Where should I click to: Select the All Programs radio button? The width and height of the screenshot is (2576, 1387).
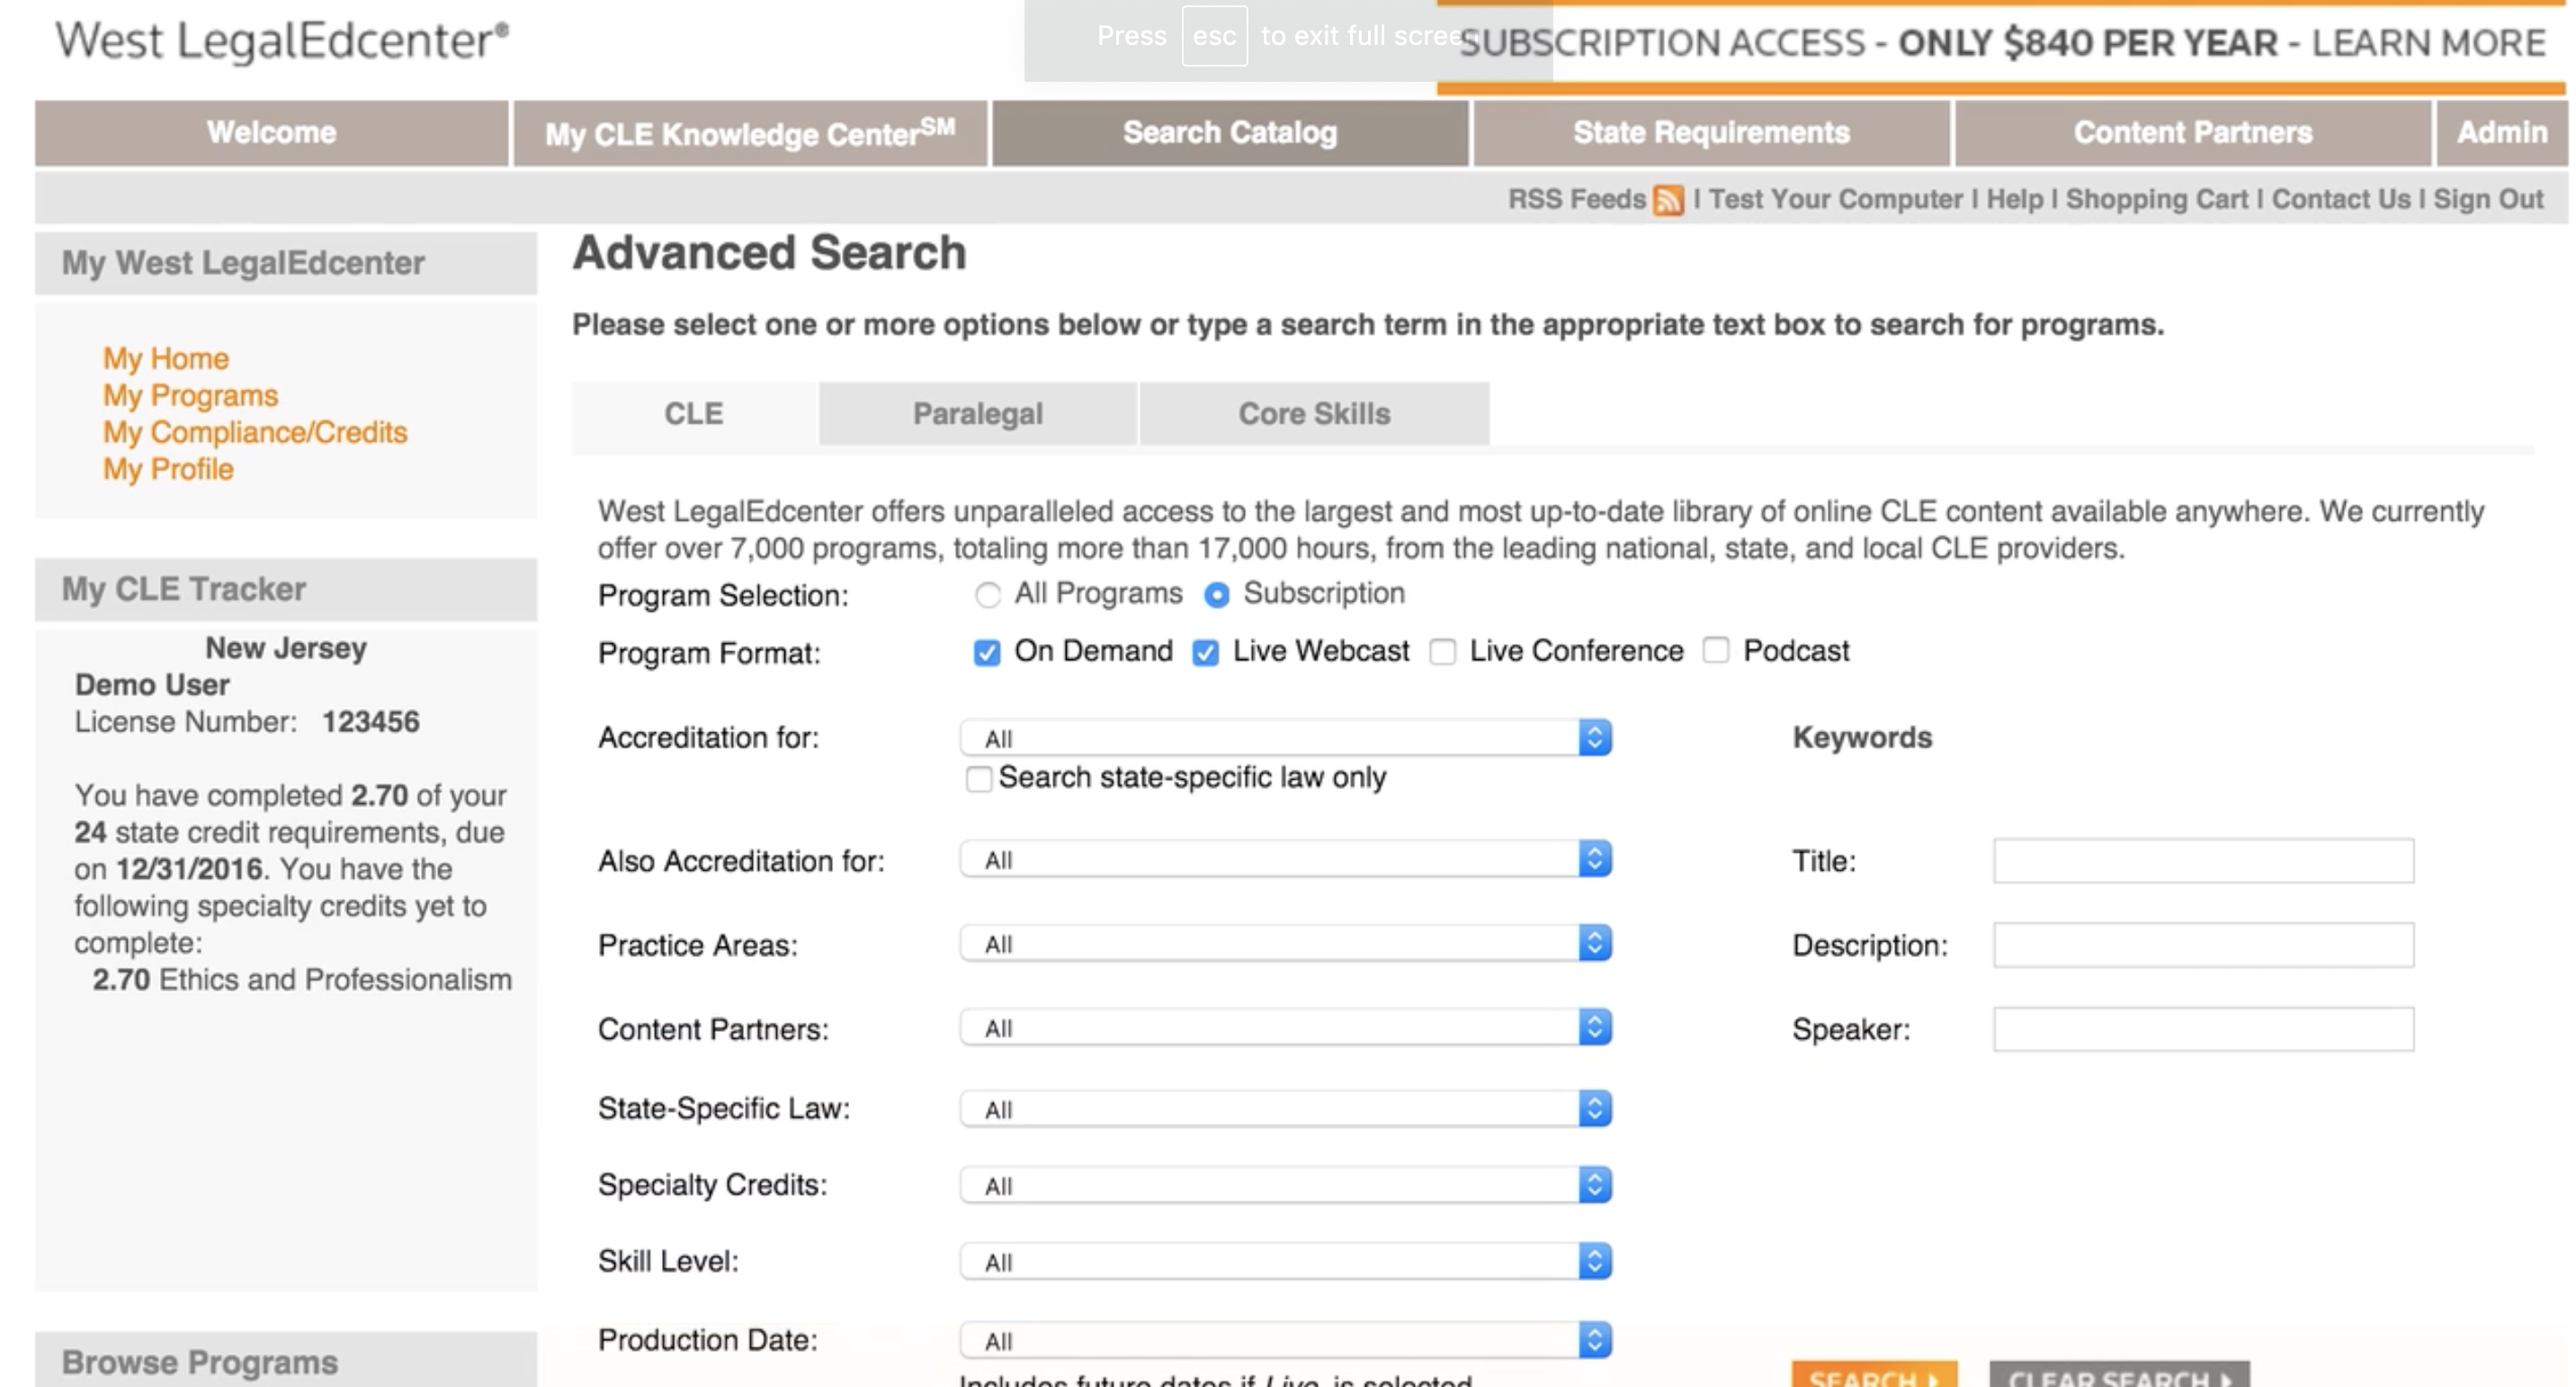click(987, 595)
